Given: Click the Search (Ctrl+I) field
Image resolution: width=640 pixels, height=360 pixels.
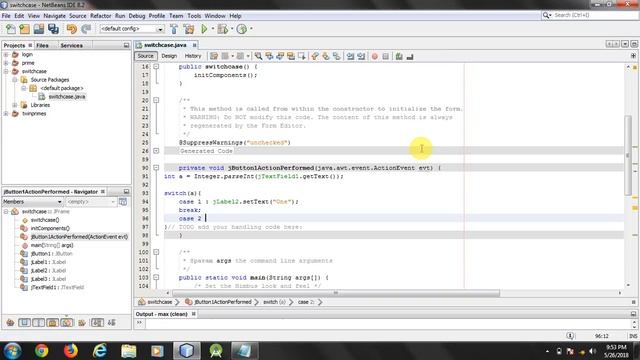Looking at the screenshot, I should pyautogui.click(x=590, y=15).
